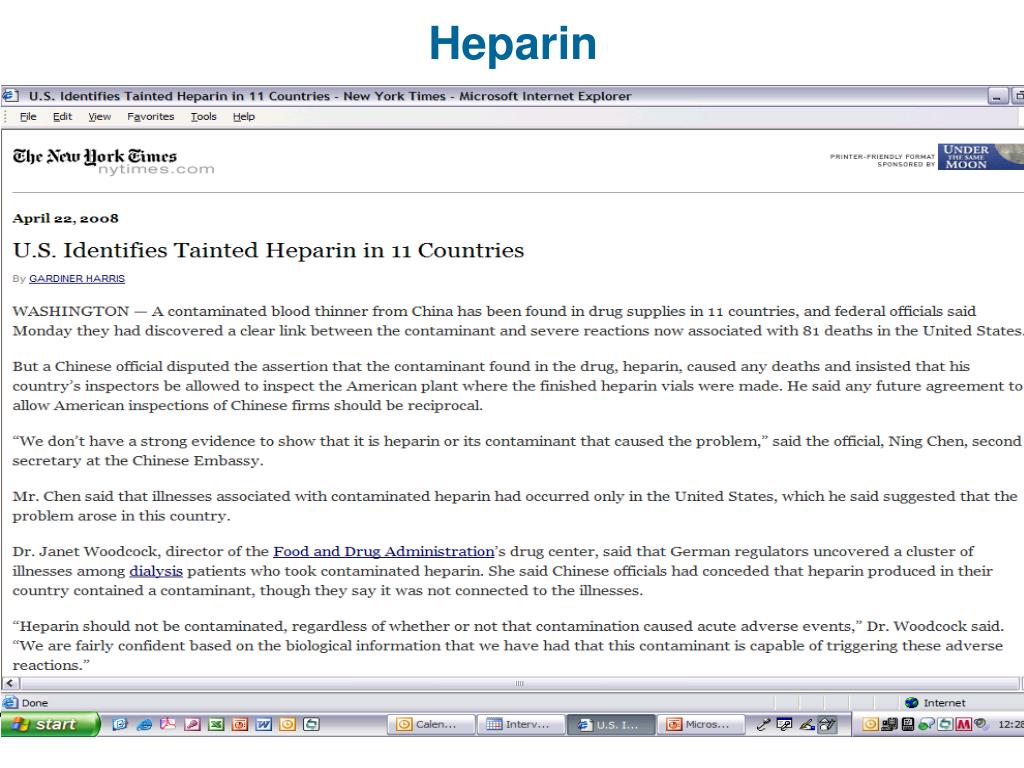Launch Word from the Quick Launch bar
1024x768 pixels.
coord(264,724)
